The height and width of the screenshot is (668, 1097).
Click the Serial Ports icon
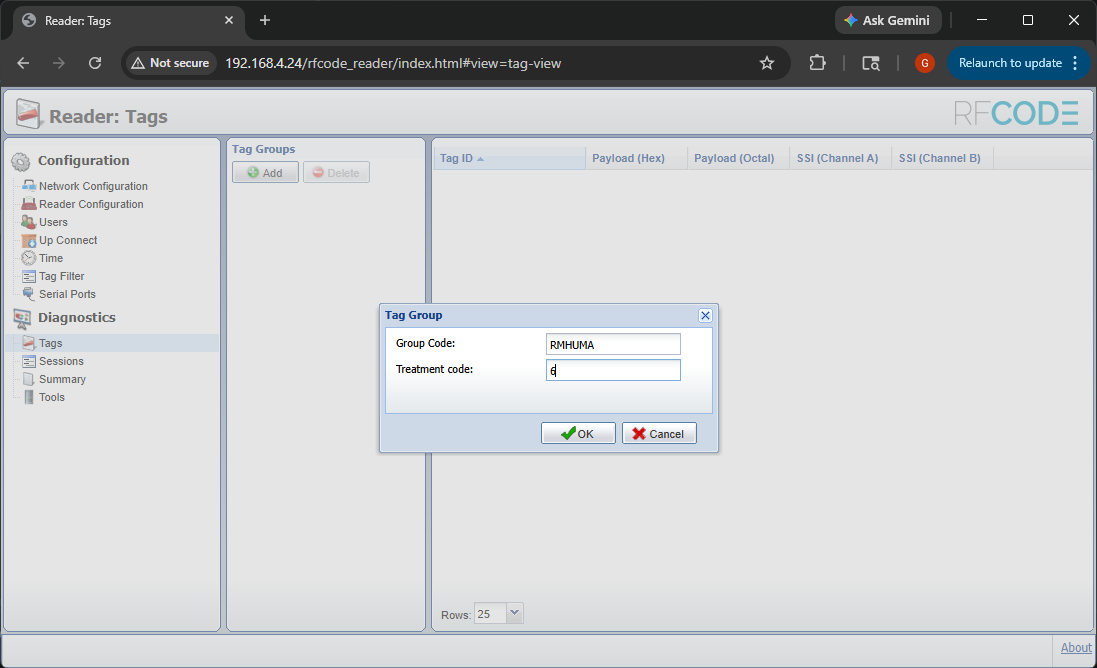(x=29, y=294)
